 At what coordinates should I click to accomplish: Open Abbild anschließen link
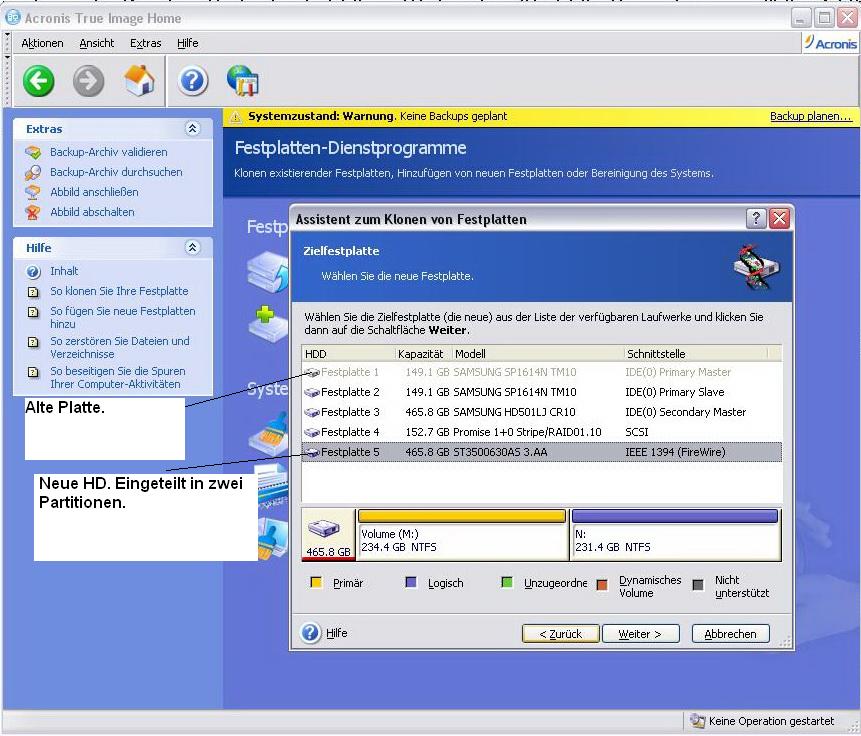click(94, 192)
